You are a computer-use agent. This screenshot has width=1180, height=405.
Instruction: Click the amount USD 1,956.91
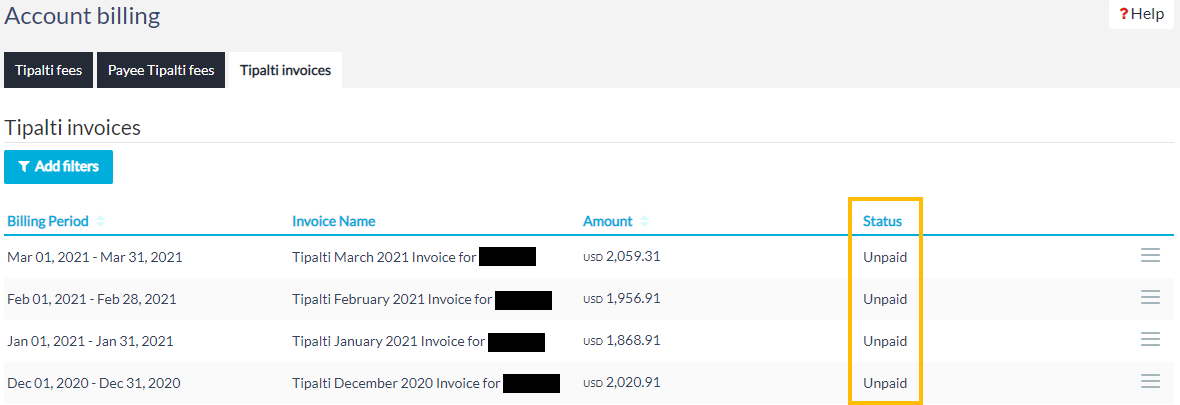pos(622,298)
